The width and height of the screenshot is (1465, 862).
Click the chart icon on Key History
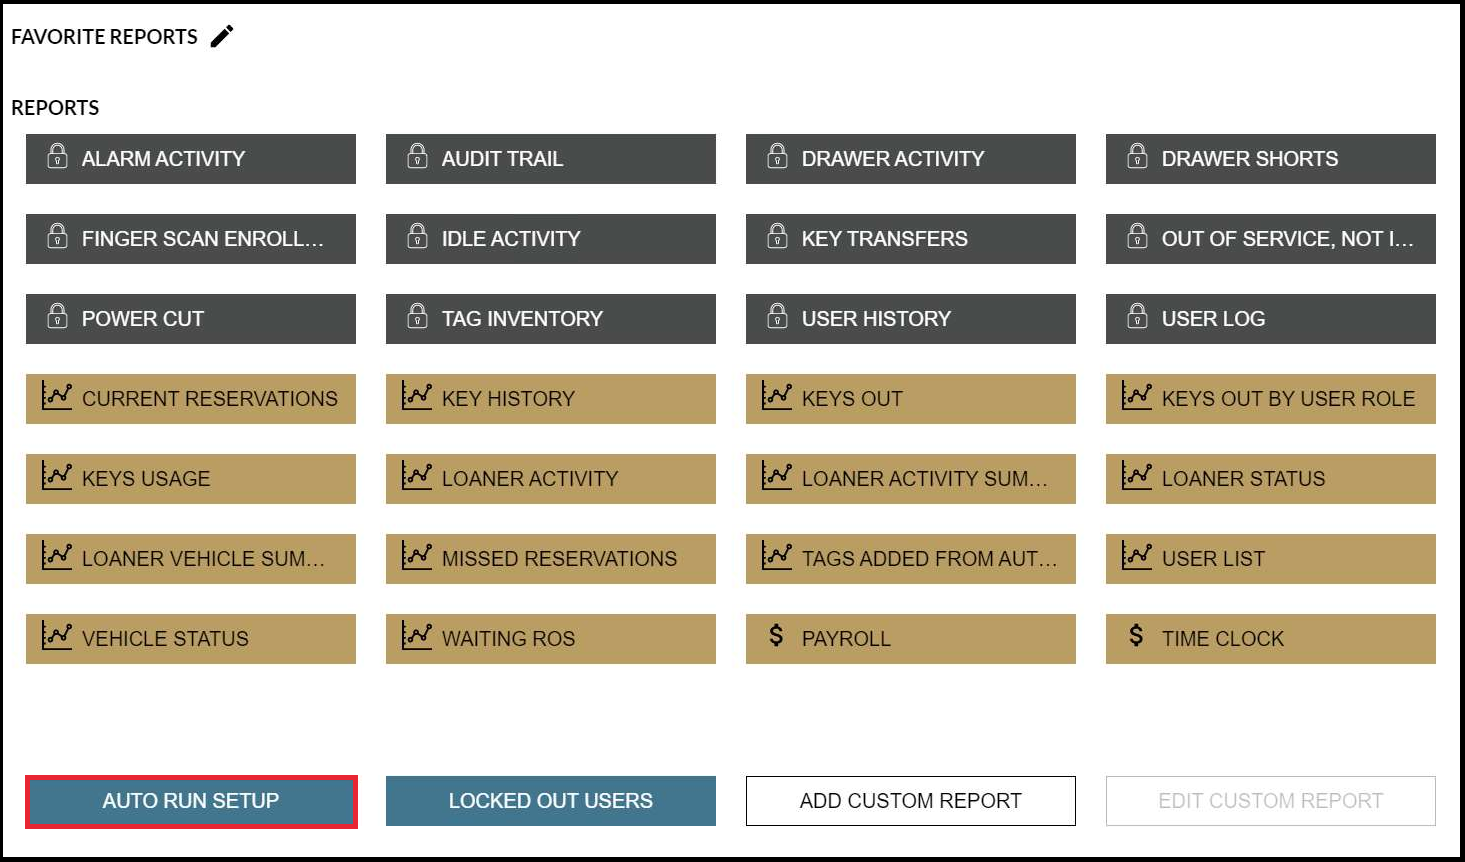(x=417, y=395)
